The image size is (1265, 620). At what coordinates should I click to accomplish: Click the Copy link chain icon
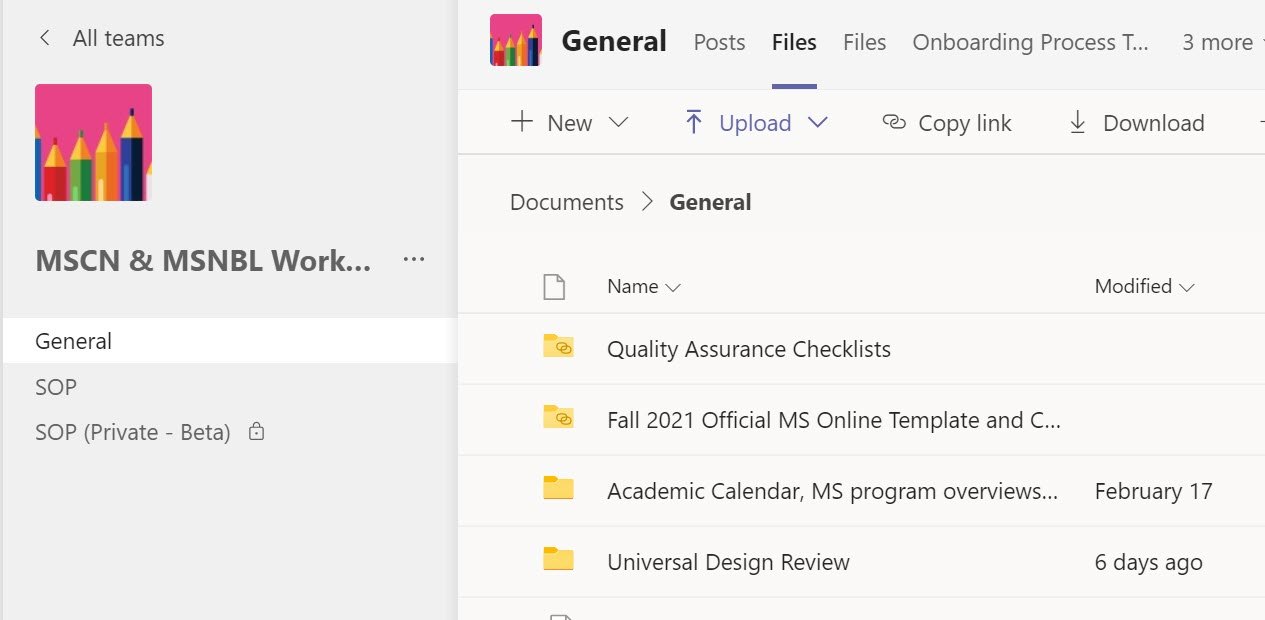894,122
